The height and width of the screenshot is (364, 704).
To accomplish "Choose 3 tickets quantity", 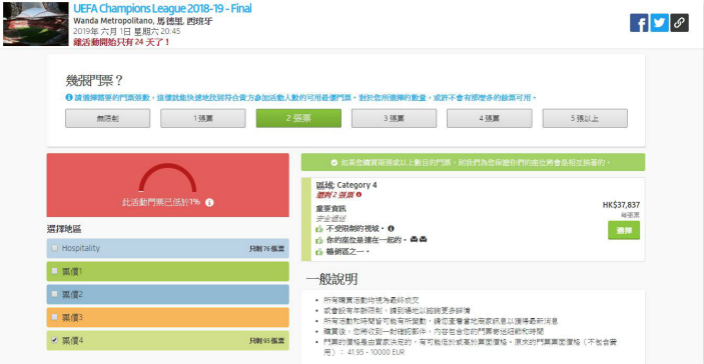I will (394, 118).
